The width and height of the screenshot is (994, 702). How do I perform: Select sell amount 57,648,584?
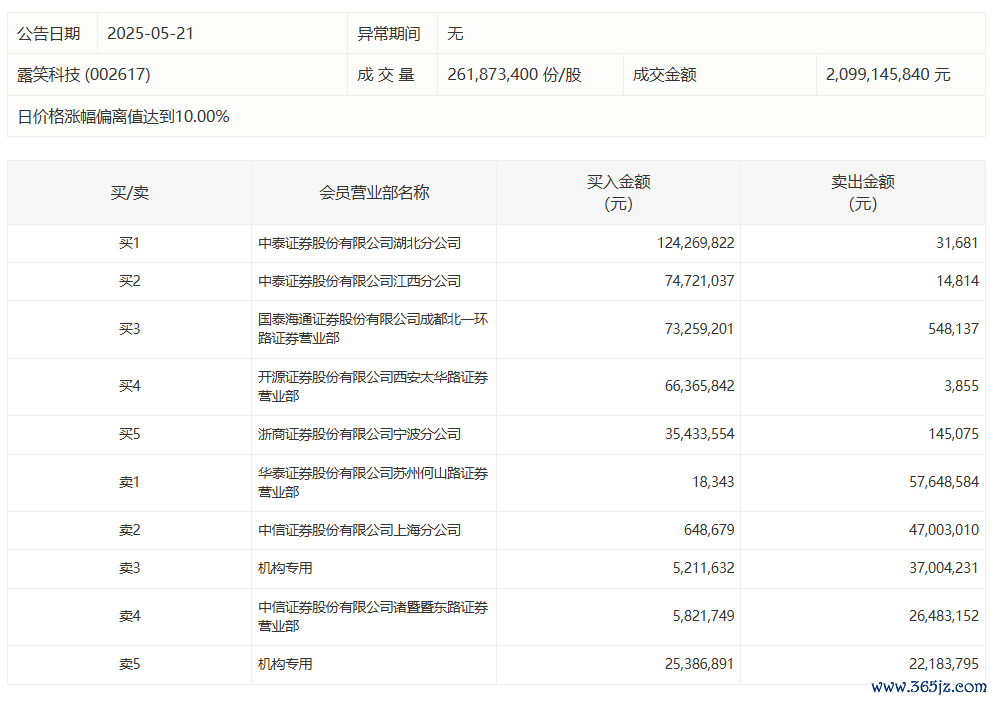point(944,483)
